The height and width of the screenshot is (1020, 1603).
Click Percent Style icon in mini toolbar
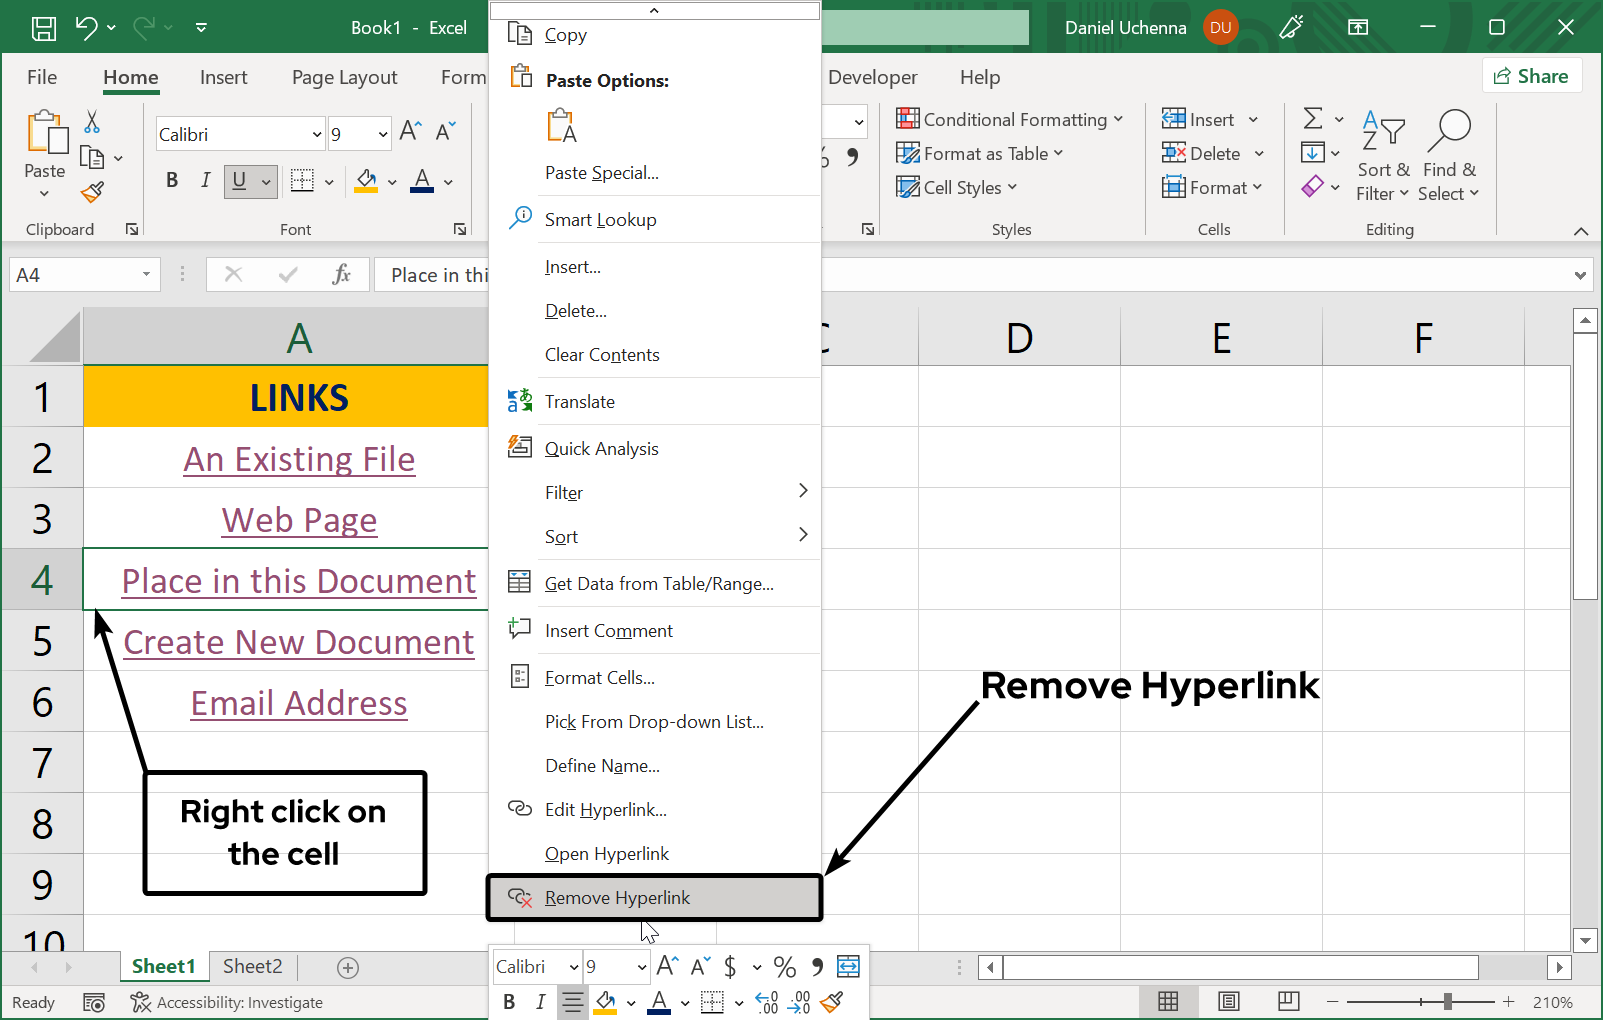(785, 967)
